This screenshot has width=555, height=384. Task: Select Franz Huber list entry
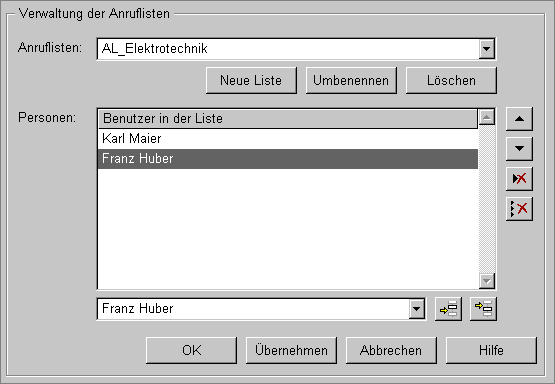click(x=288, y=159)
